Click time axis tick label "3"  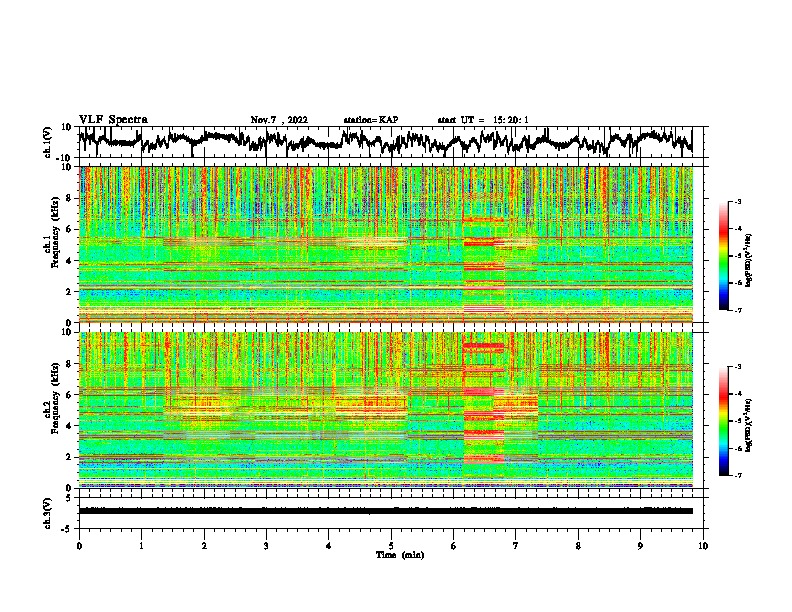click(x=266, y=546)
